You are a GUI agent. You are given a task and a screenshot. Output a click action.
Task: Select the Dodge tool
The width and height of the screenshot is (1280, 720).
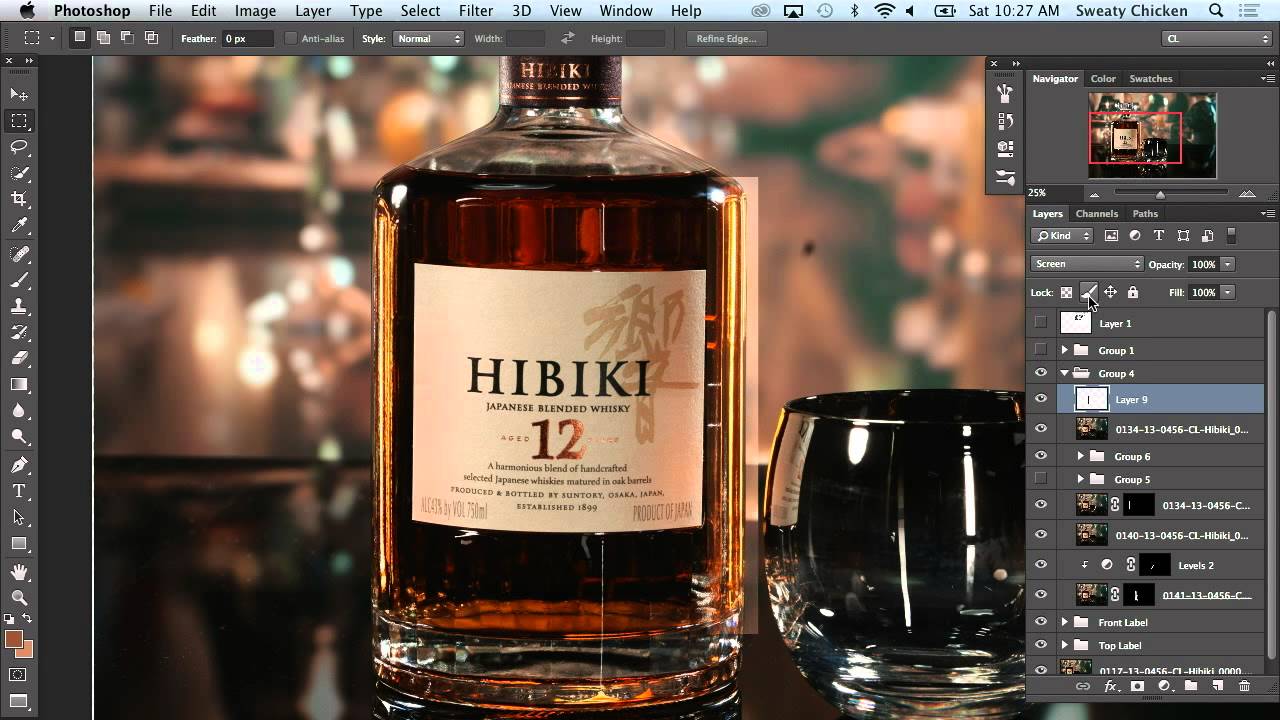pyautogui.click(x=19, y=437)
